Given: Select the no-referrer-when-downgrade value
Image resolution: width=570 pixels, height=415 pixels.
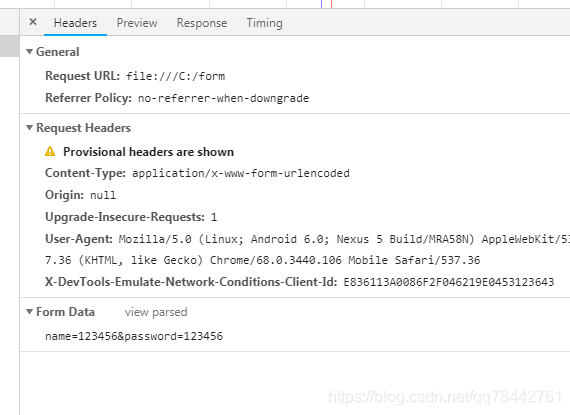Looking at the screenshot, I should coord(224,98).
